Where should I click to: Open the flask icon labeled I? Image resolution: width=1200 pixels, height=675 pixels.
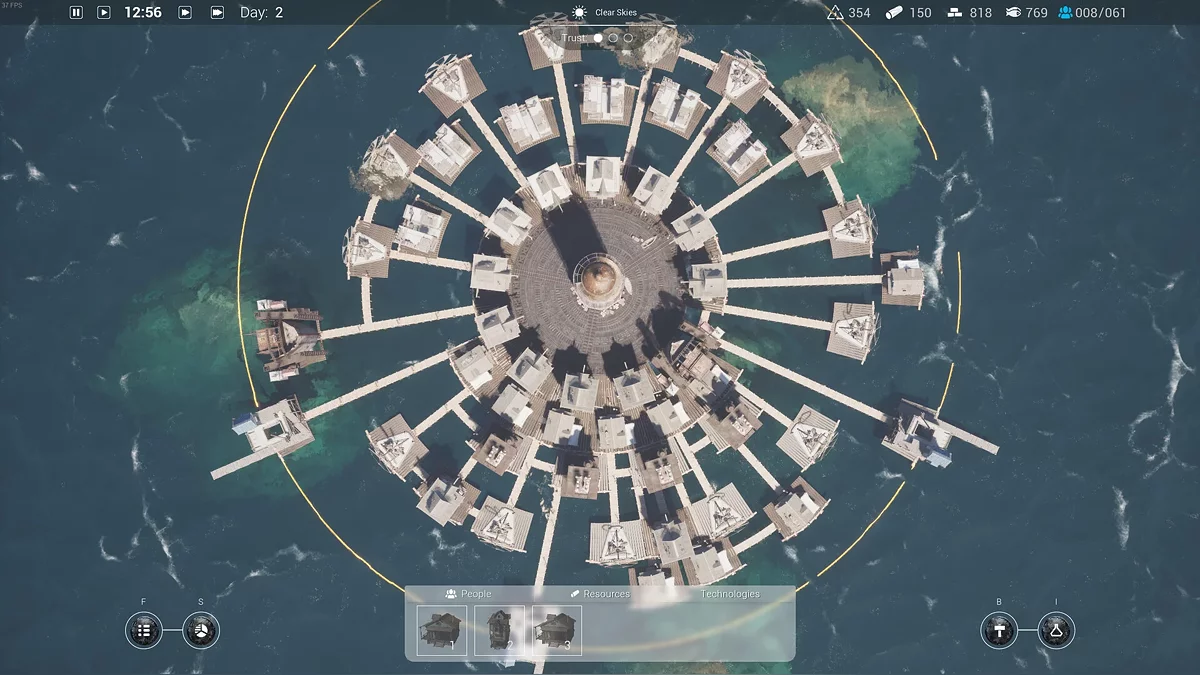1055,630
